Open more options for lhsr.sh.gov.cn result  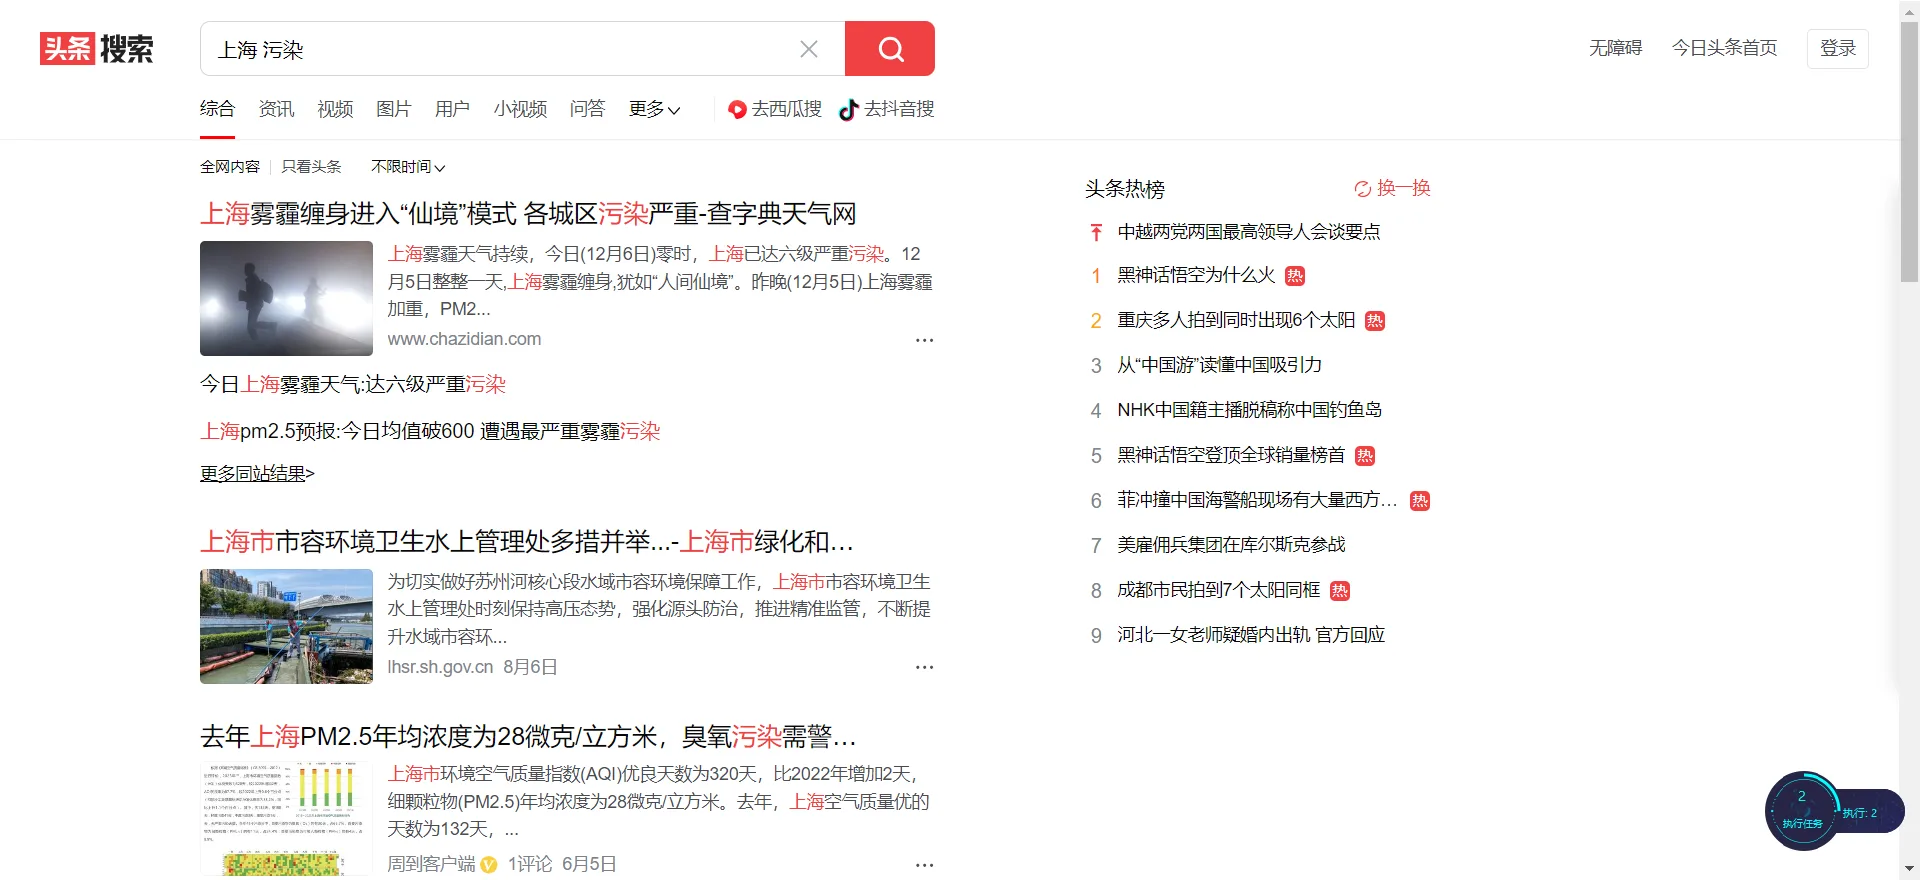point(924,667)
